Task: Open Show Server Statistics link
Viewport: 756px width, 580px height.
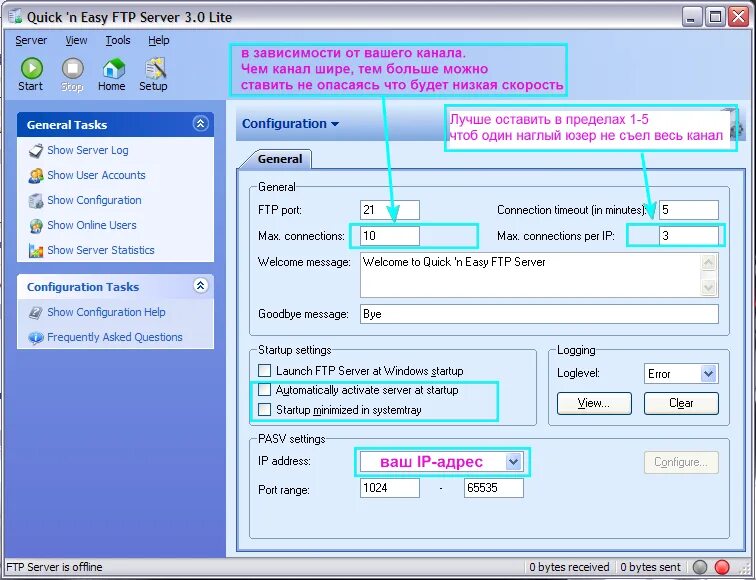Action: click(x=101, y=251)
